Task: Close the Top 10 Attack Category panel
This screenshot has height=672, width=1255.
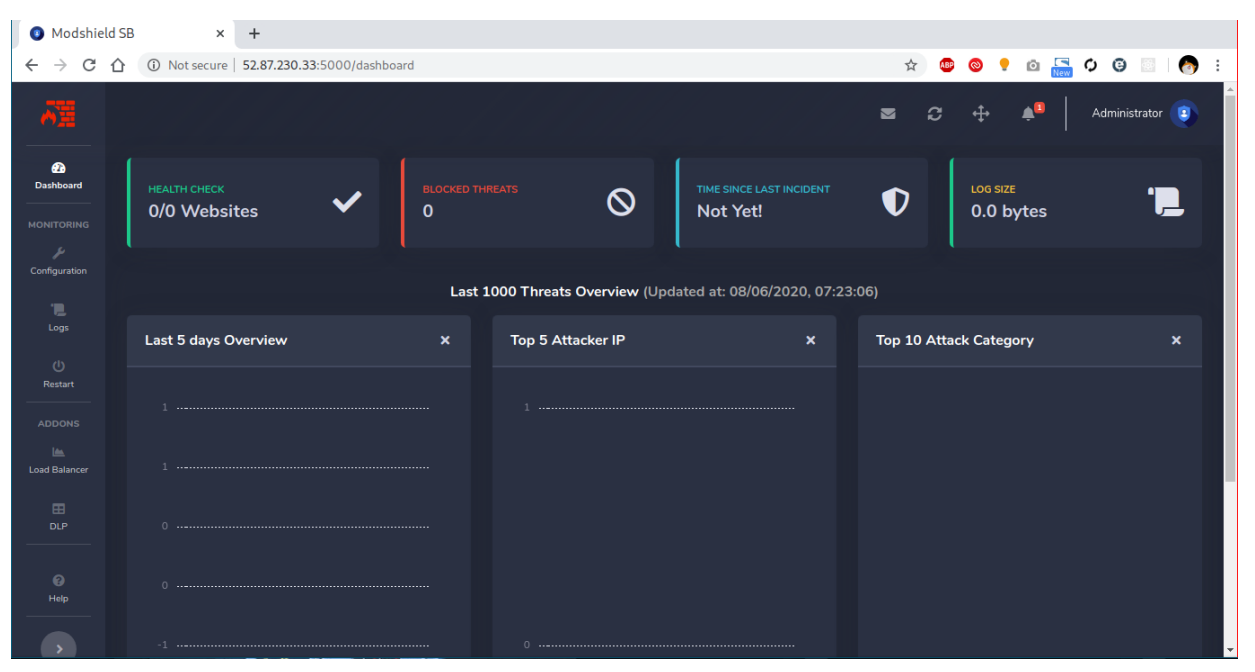Action: click(x=1176, y=341)
